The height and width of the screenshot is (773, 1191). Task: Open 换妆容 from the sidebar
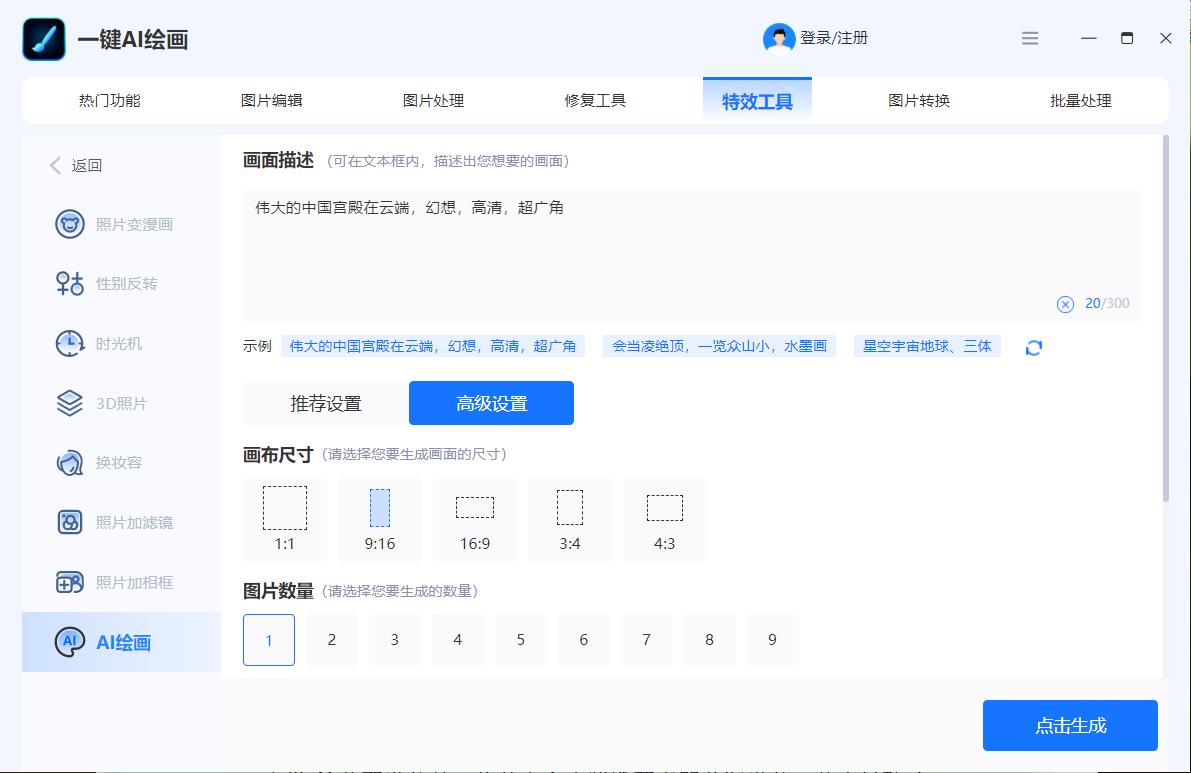(x=122, y=462)
